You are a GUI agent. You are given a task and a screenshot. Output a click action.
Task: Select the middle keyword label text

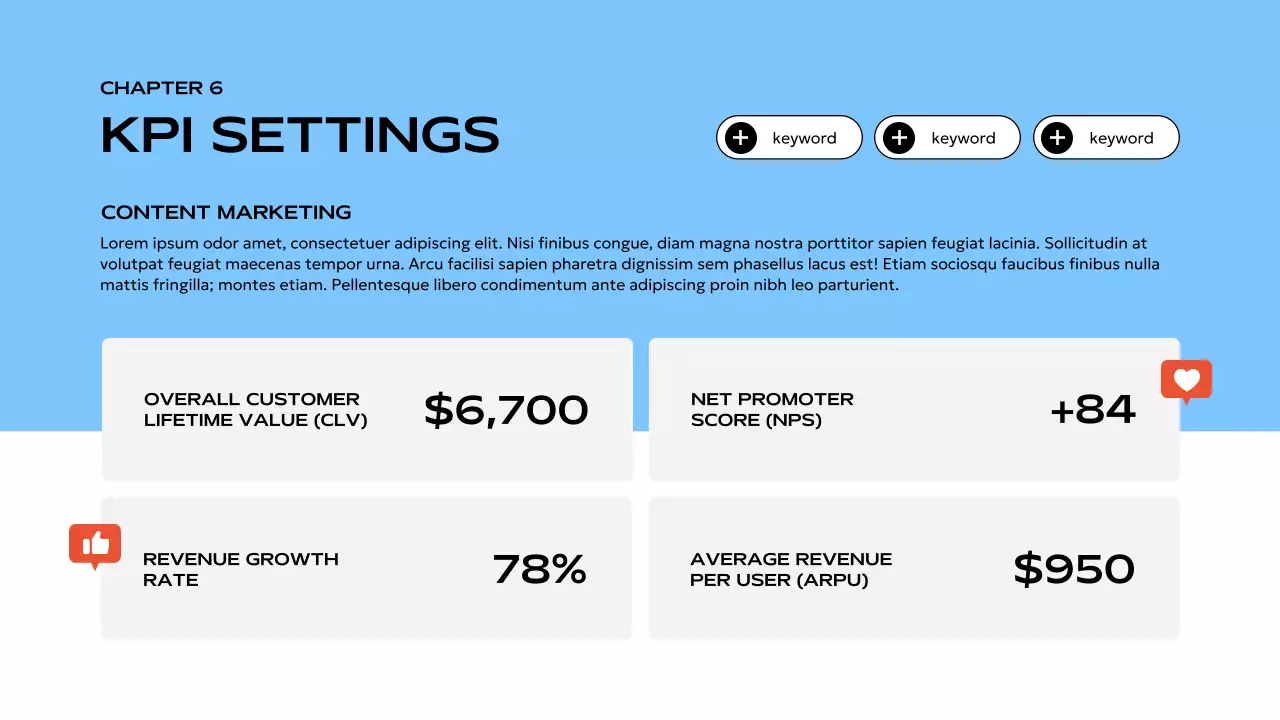963,138
